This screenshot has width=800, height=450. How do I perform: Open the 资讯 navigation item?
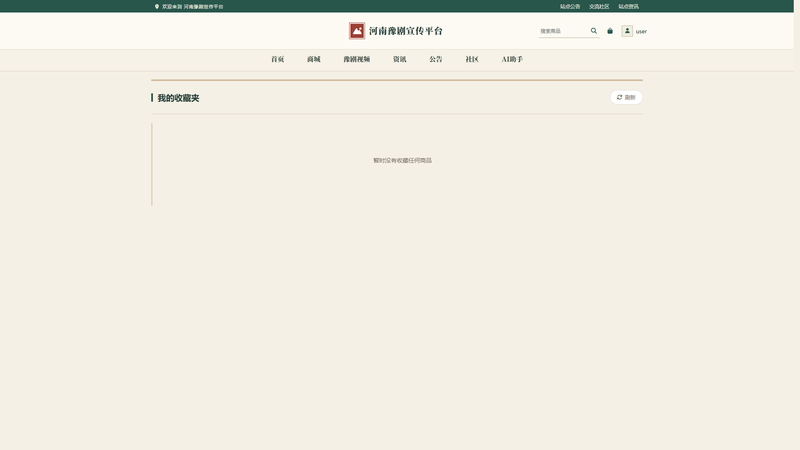coord(399,59)
